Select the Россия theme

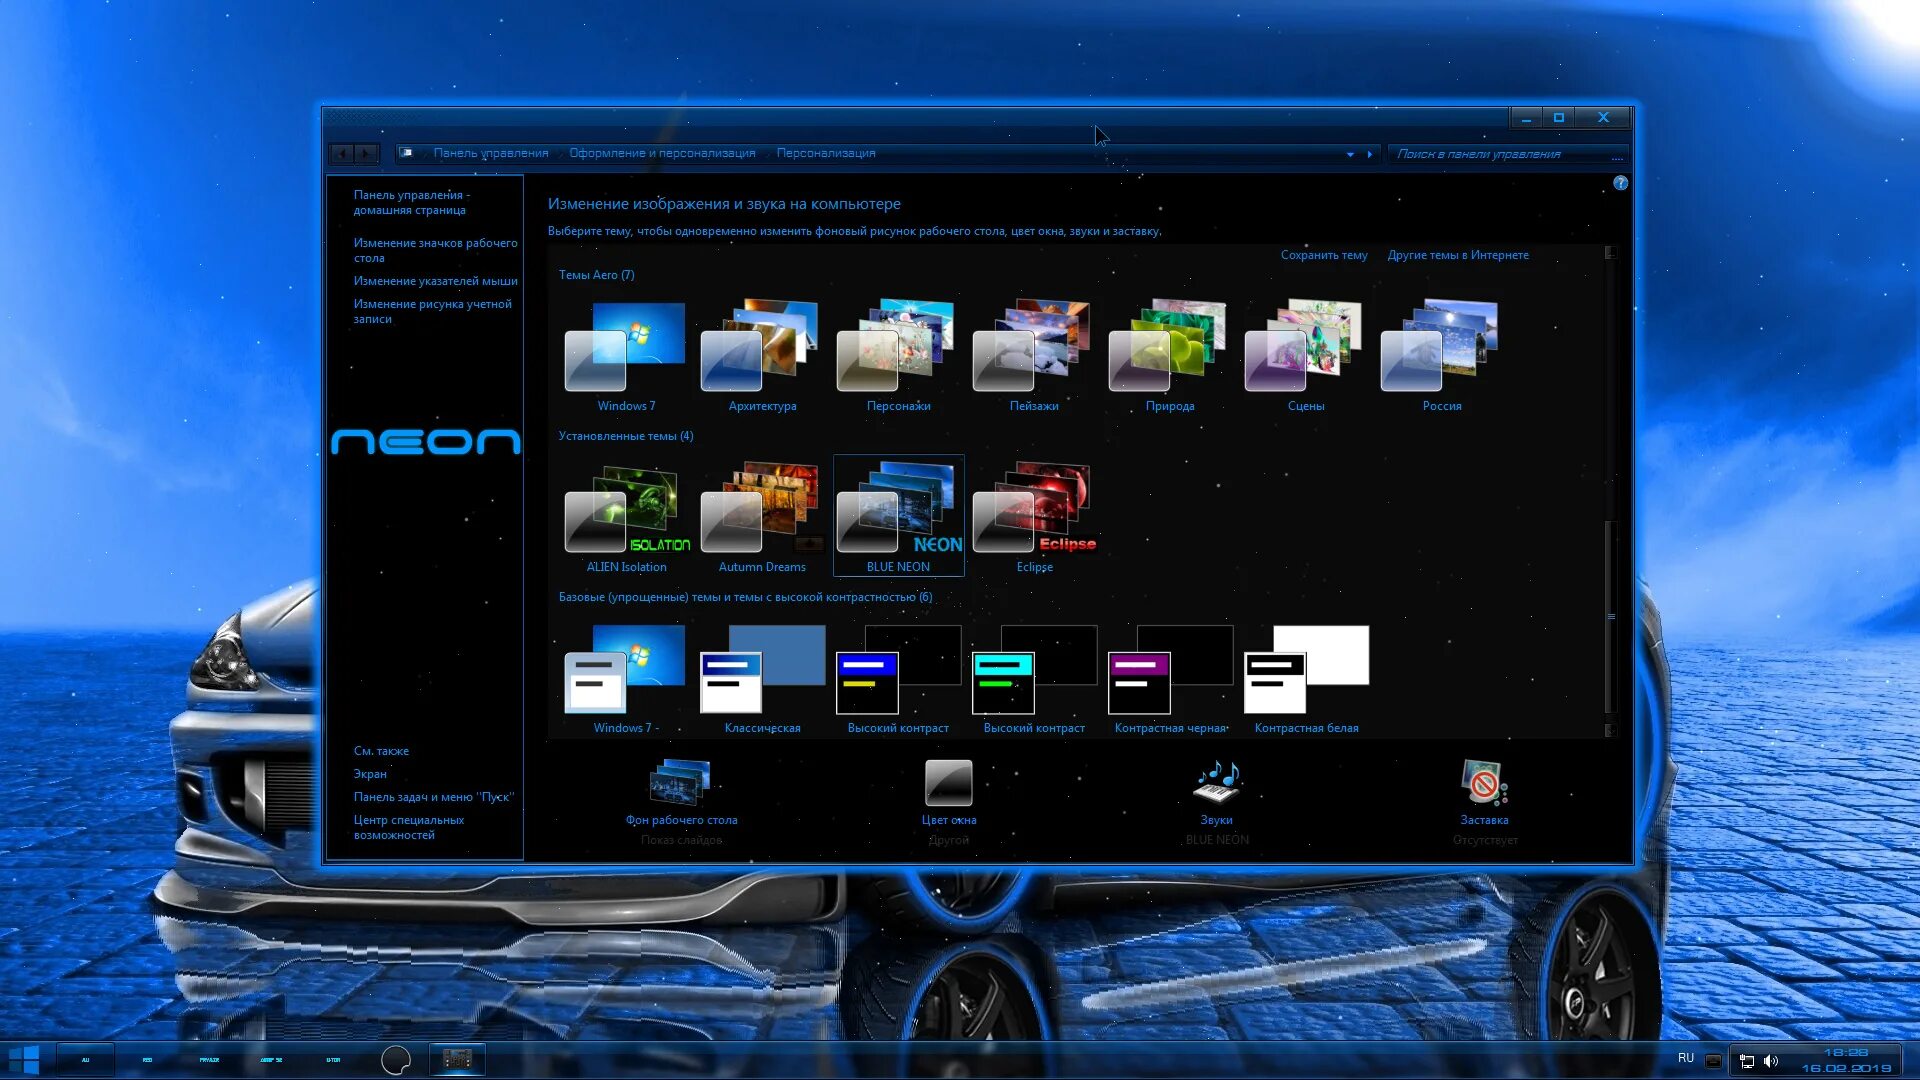click(x=1442, y=355)
